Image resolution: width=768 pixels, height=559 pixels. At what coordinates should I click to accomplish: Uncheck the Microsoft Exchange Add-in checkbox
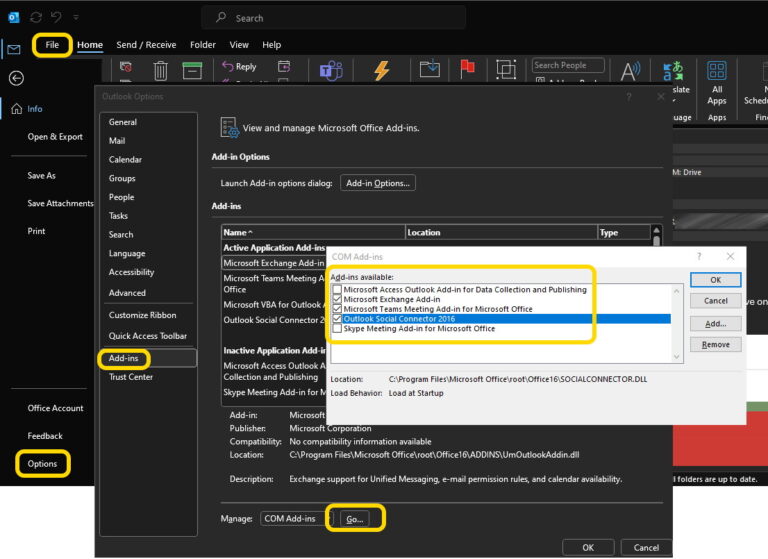coord(337,299)
